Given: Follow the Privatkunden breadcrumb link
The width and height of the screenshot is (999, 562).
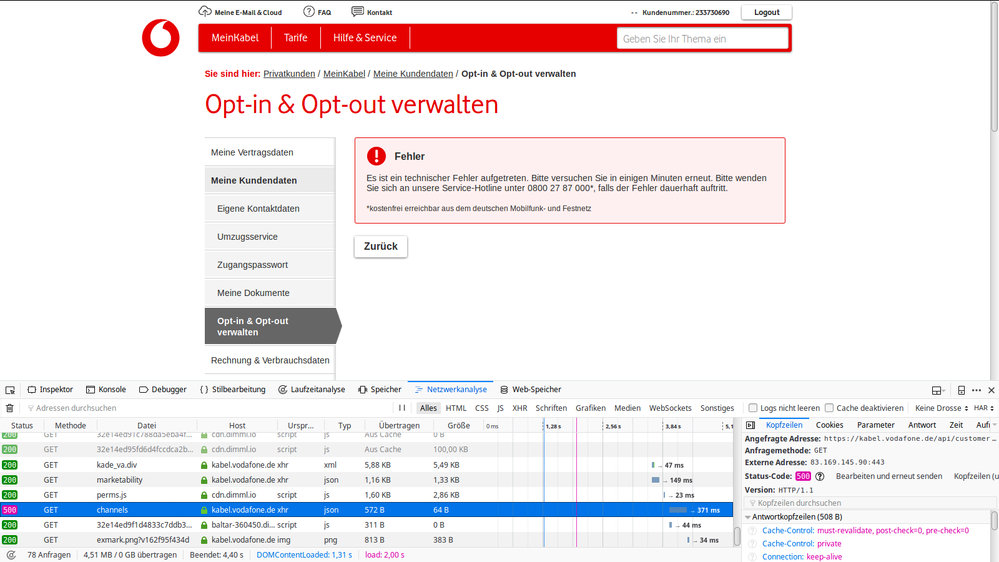Looking at the screenshot, I should coord(289,74).
